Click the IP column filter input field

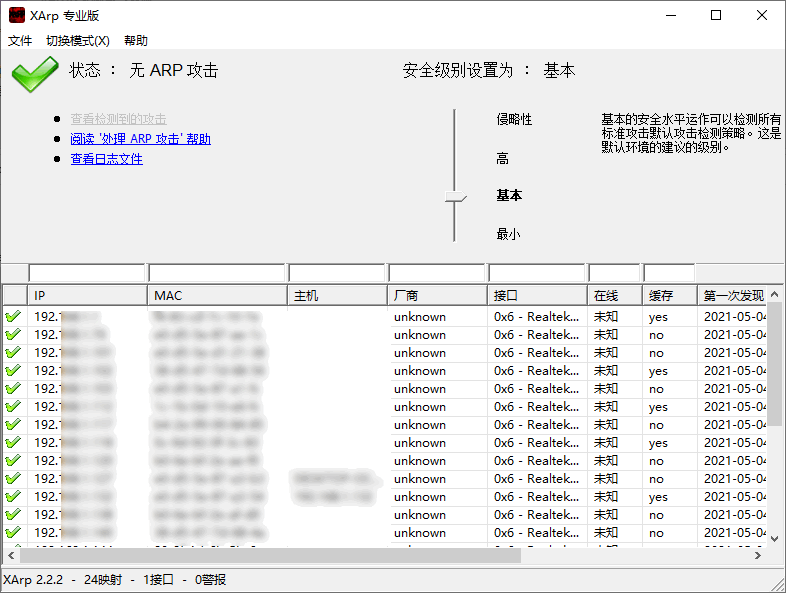[87, 273]
